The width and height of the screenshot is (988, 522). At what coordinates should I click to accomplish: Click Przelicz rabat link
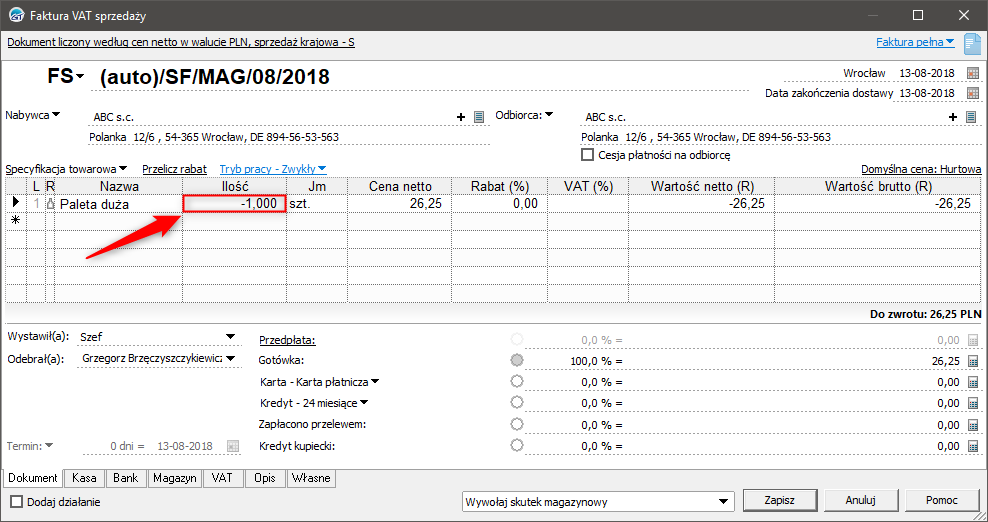pos(175,169)
